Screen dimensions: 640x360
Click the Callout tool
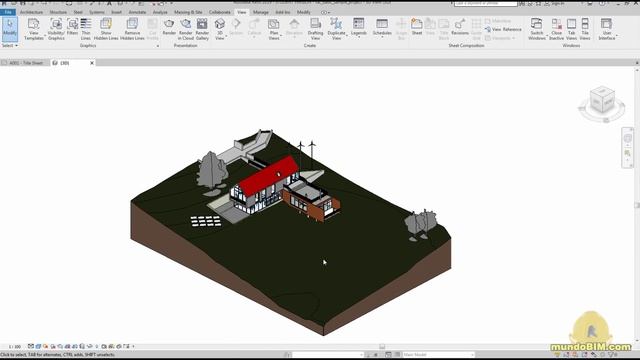[254, 27]
